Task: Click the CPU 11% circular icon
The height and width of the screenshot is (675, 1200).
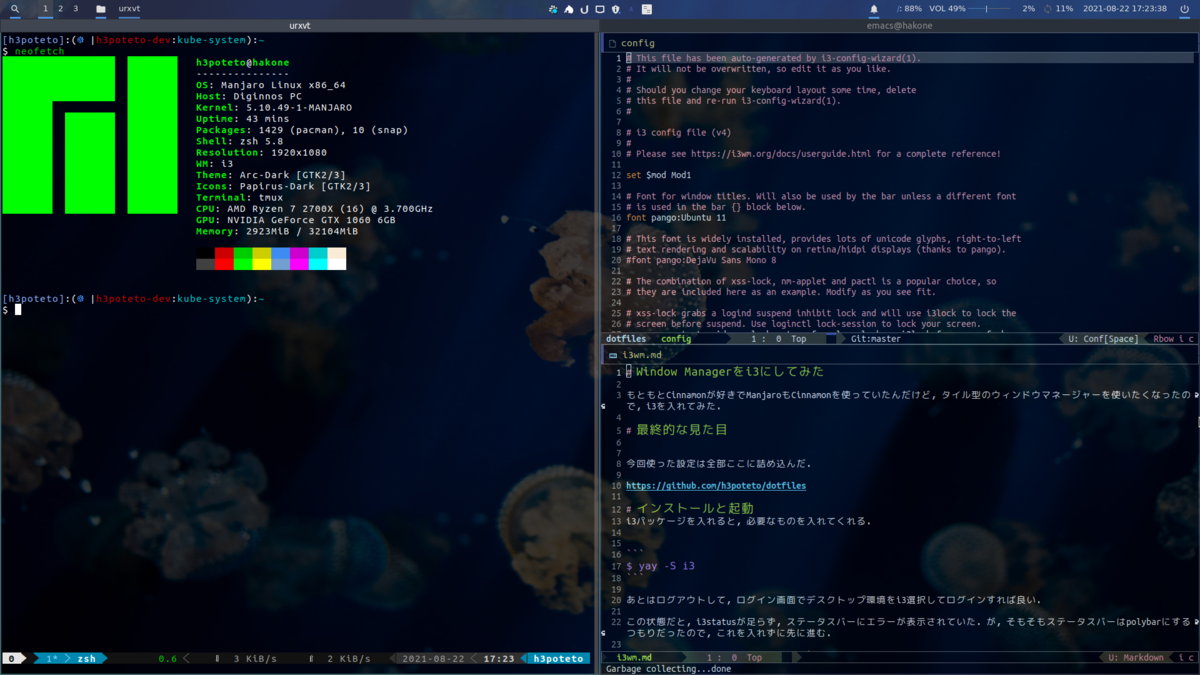Action: point(1048,9)
